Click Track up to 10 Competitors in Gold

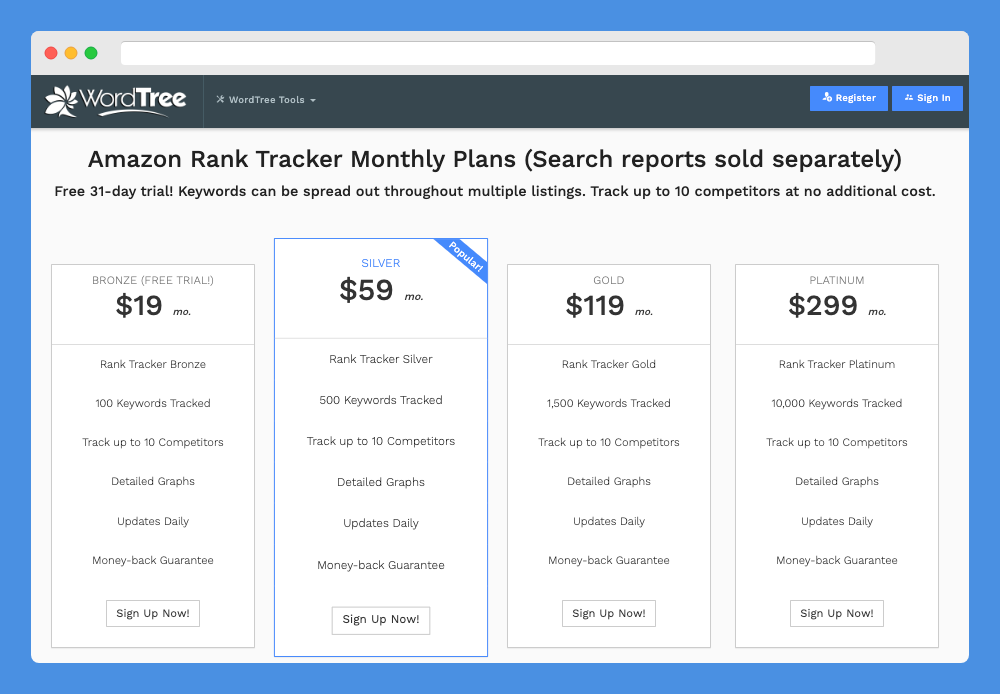tap(608, 442)
